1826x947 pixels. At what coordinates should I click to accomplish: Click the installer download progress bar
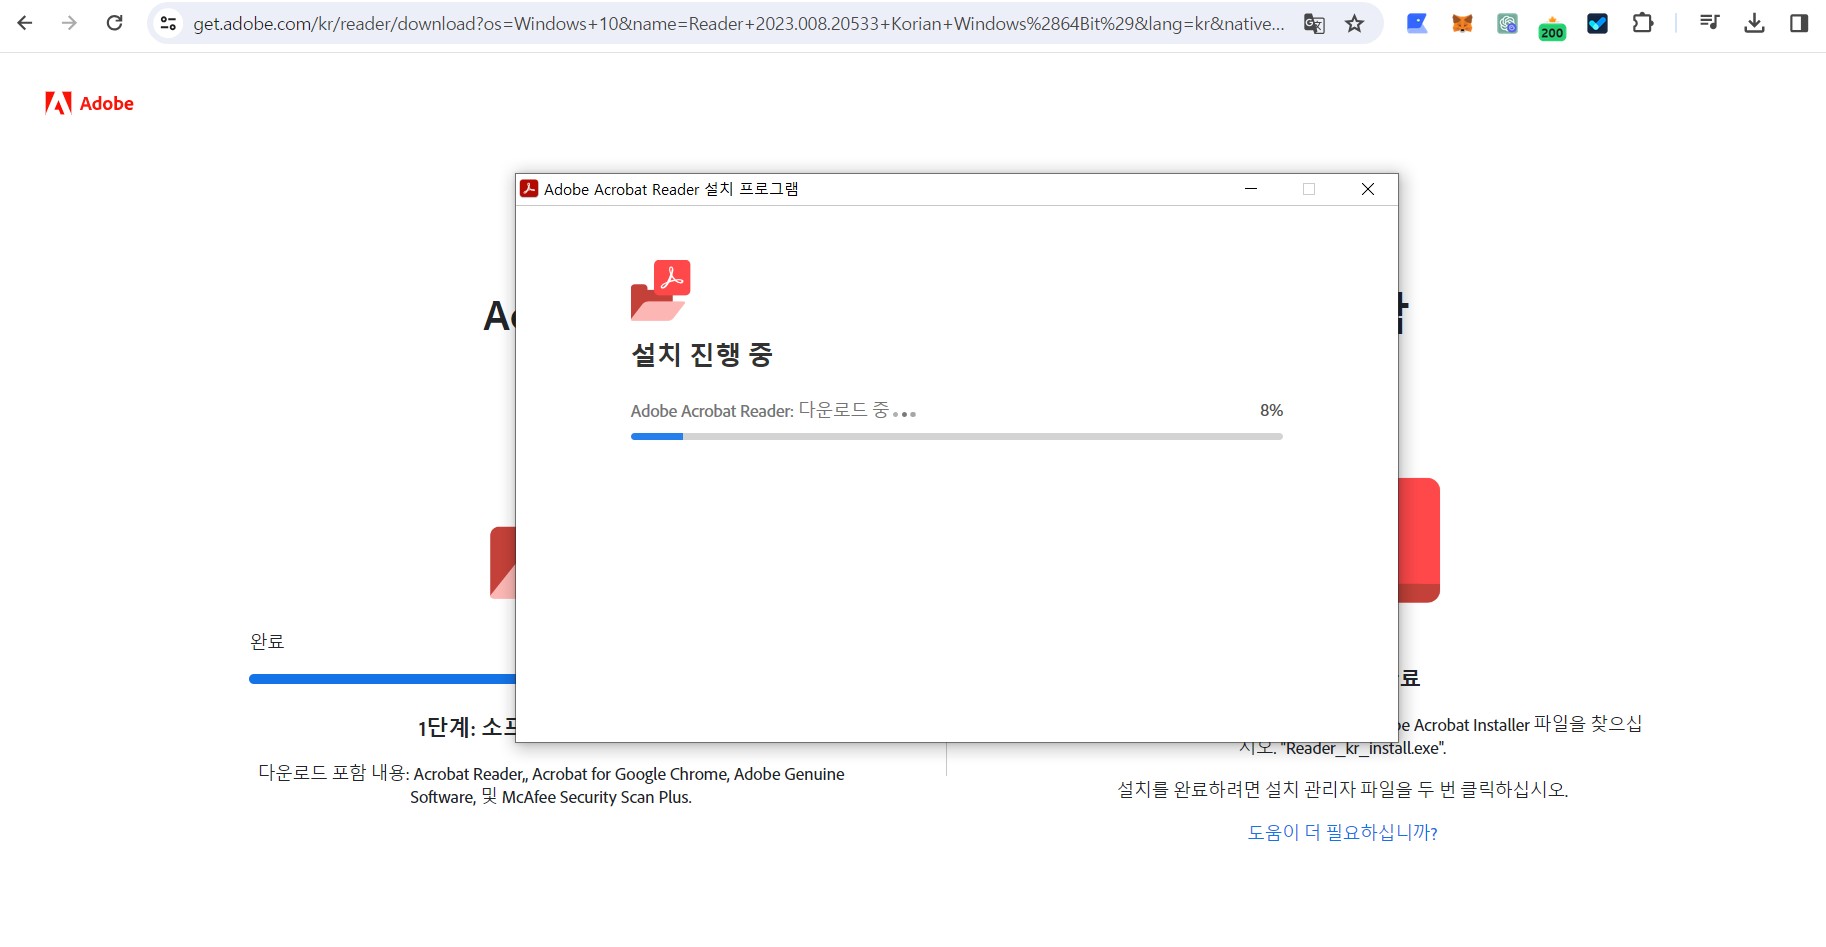pyautogui.click(x=957, y=436)
